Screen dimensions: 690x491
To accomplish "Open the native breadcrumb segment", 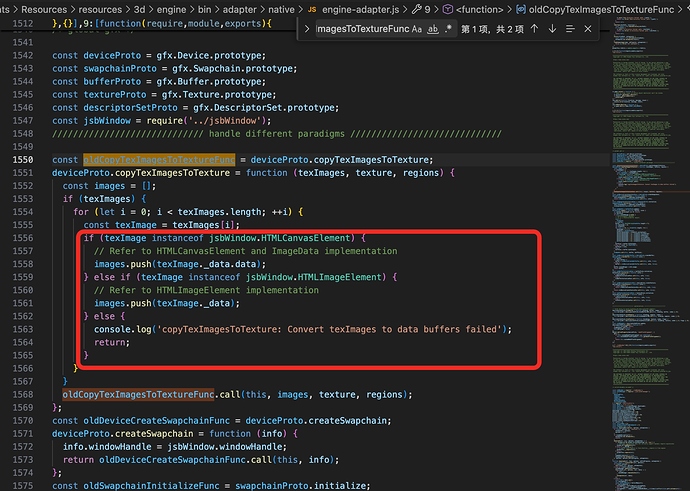I will coord(281,9).
